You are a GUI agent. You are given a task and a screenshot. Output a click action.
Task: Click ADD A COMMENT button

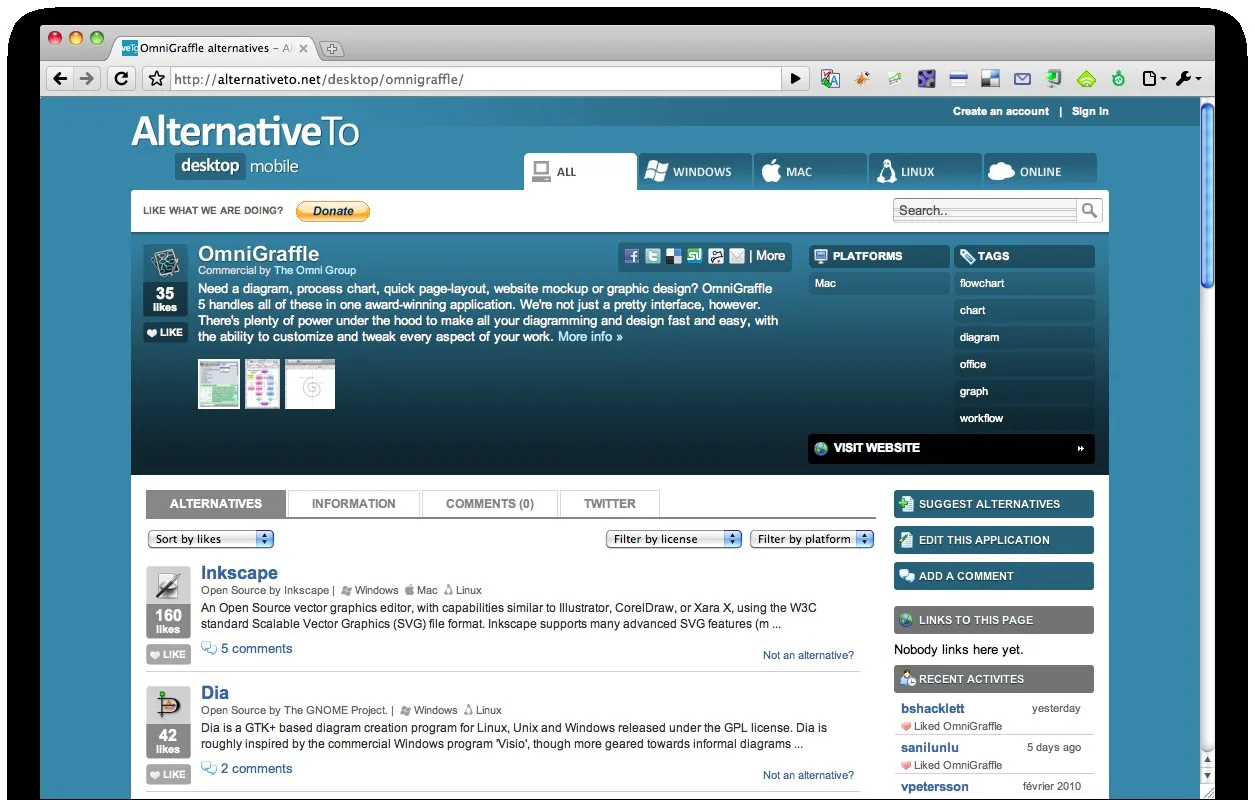pyautogui.click(x=994, y=576)
